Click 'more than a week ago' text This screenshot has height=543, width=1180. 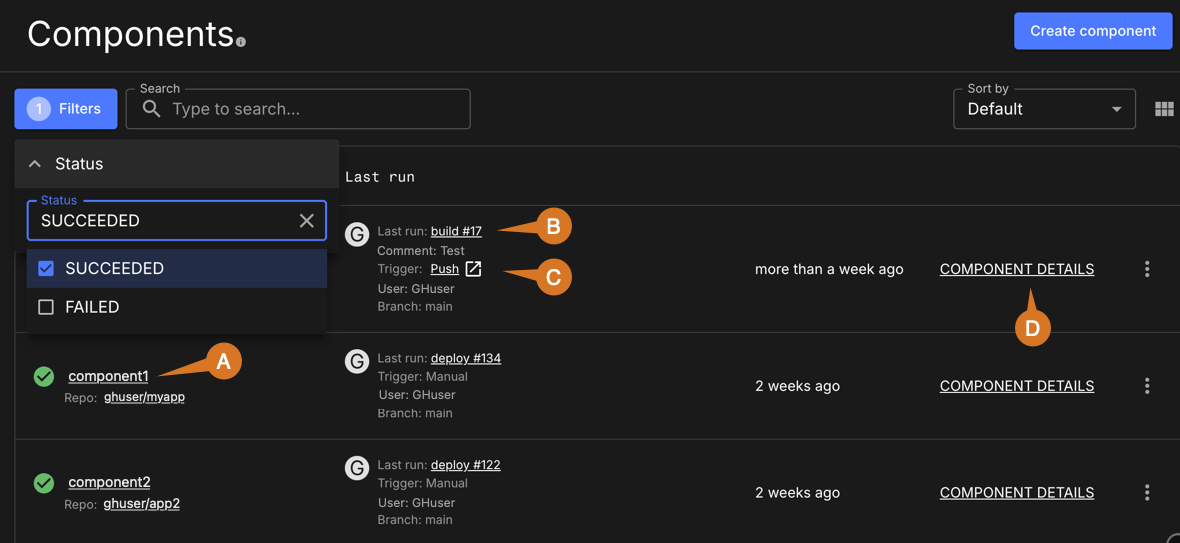[x=829, y=268]
